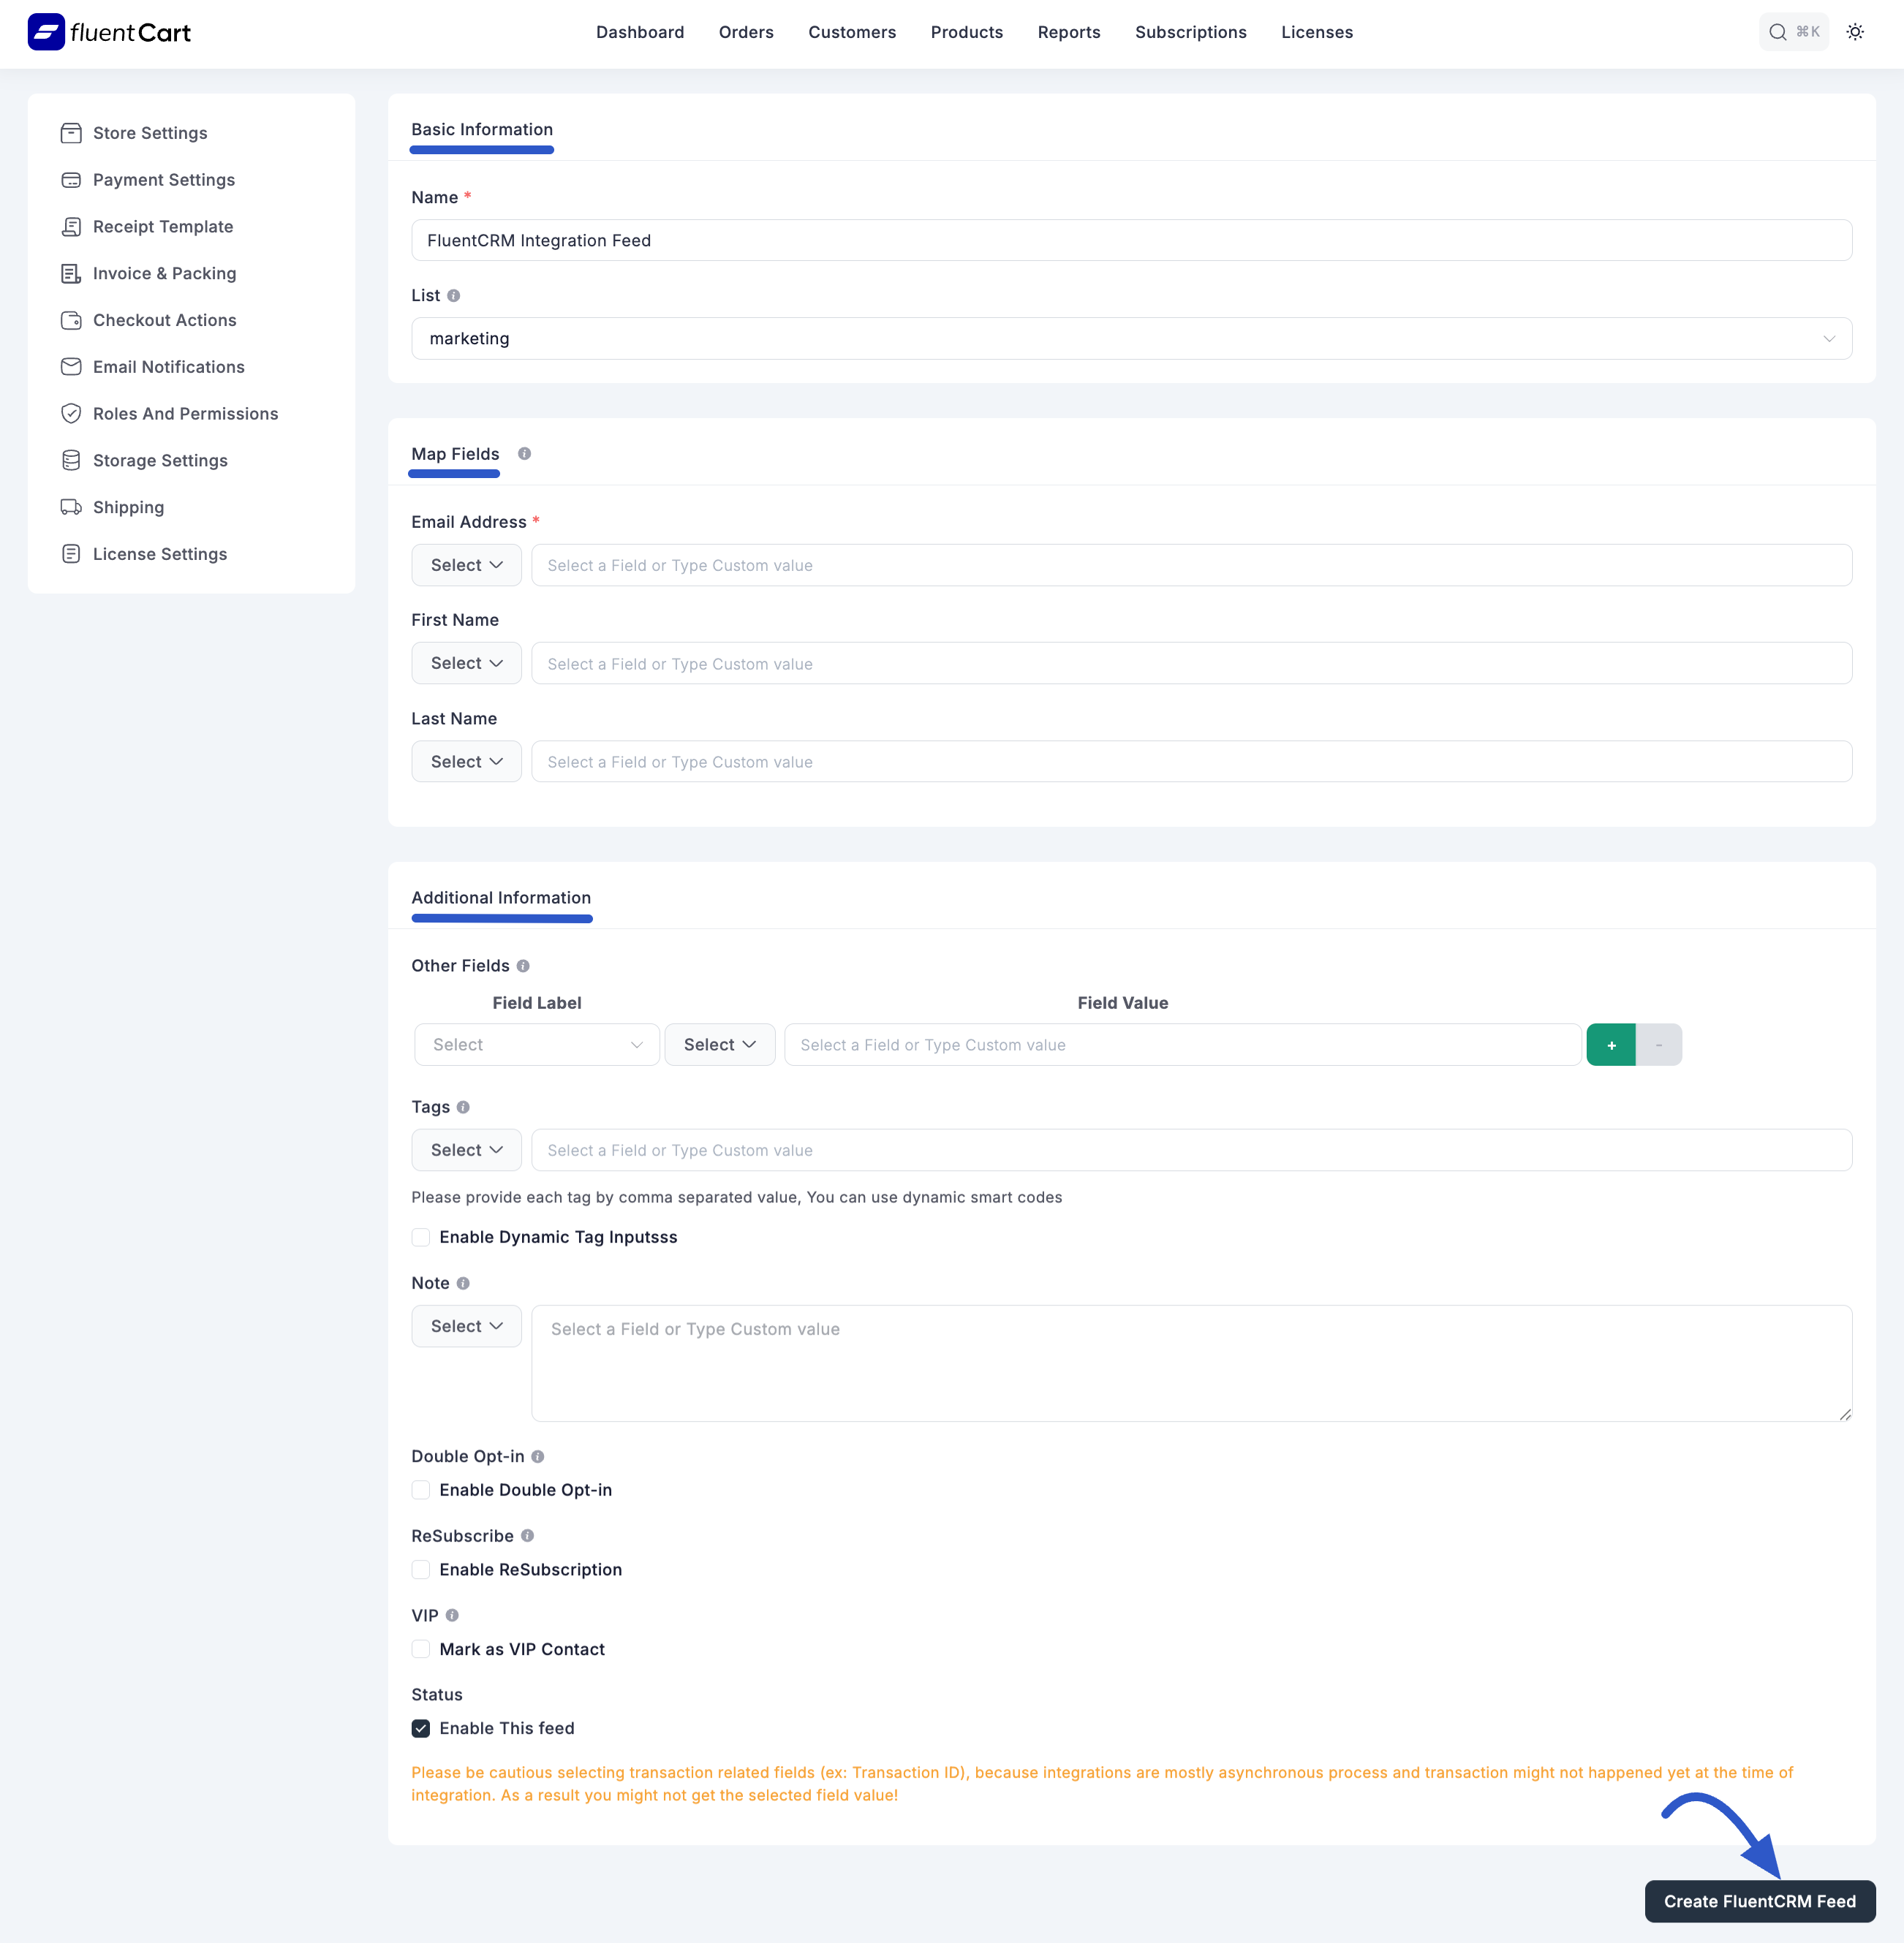Show the Tags info icon
The height and width of the screenshot is (1943, 1904).
[x=463, y=1107]
